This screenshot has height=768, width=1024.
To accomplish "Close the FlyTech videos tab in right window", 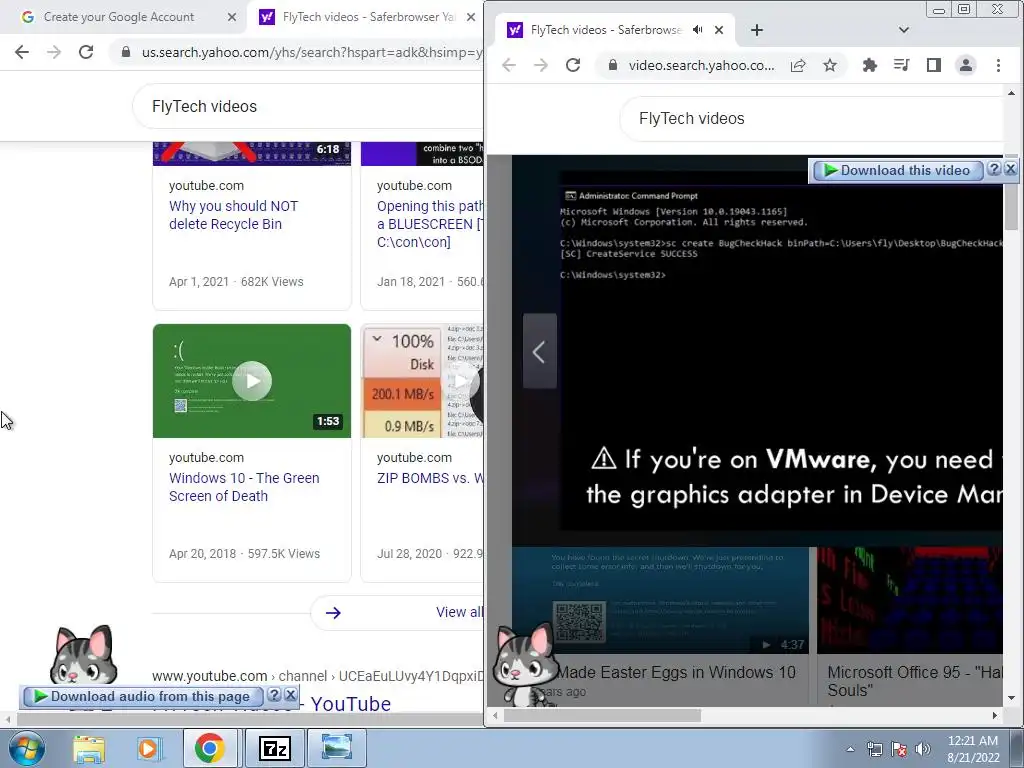I will [719, 30].
